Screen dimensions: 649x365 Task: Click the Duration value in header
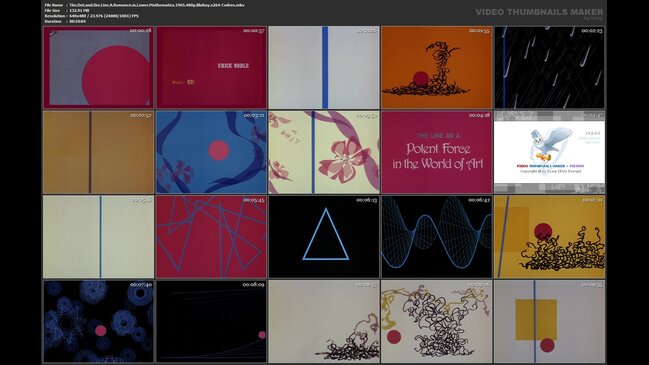coord(77,21)
